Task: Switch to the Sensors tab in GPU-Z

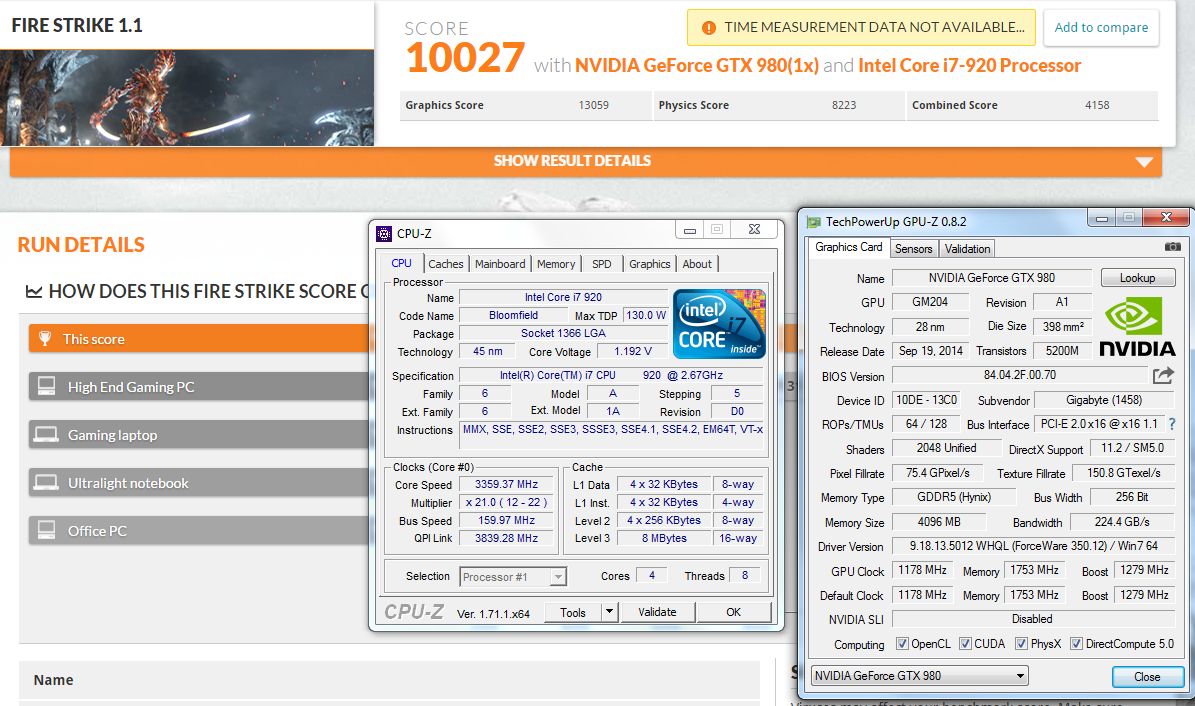Action: click(913, 249)
